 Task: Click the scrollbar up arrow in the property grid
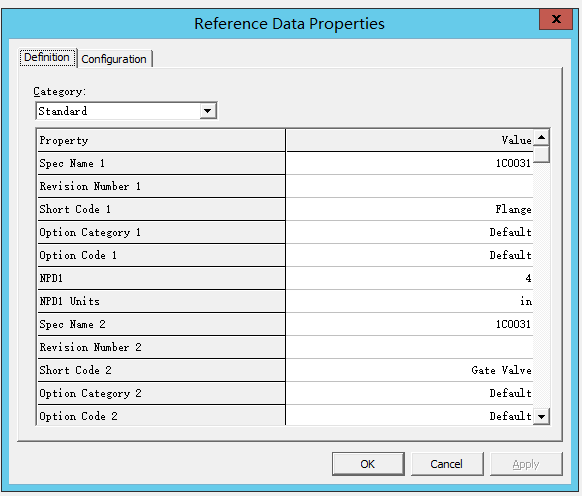point(541,137)
